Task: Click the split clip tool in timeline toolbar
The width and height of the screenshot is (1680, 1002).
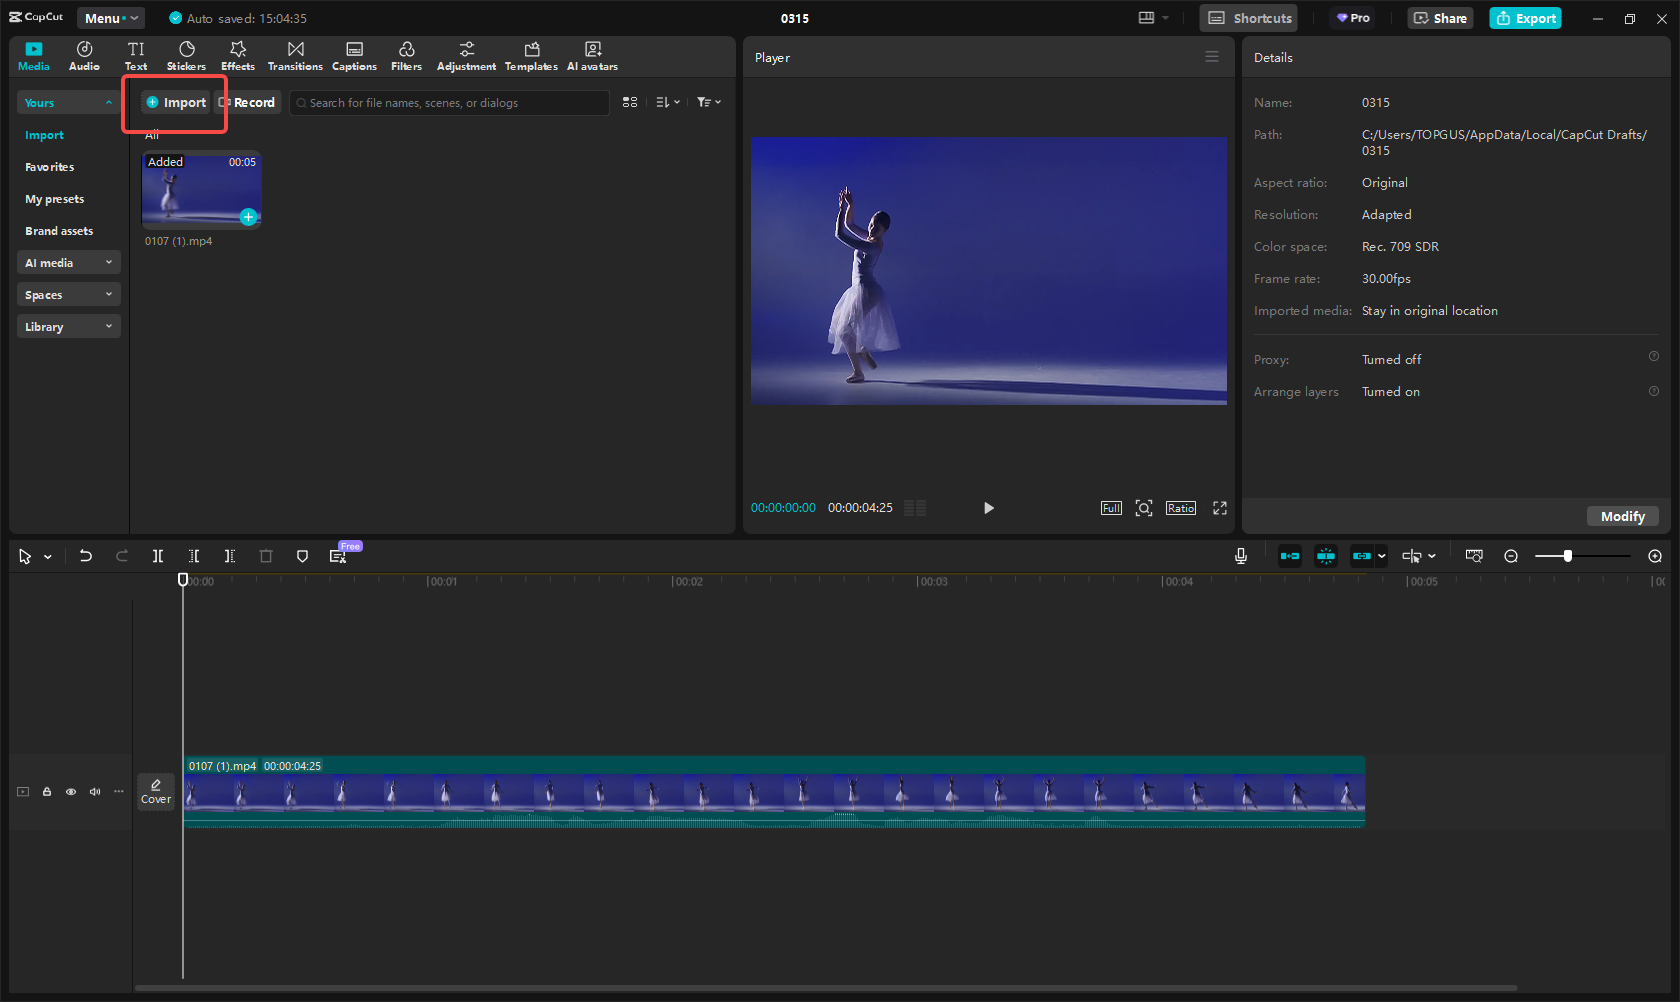Action: 158,556
